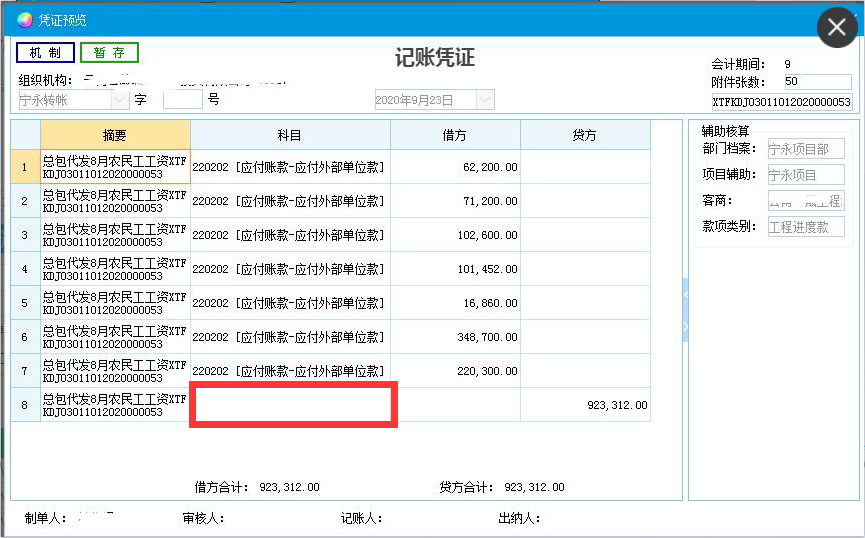Click the 附件张数 field showing 50
The width and height of the screenshot is (865, 538).
(x=817, y=82)
